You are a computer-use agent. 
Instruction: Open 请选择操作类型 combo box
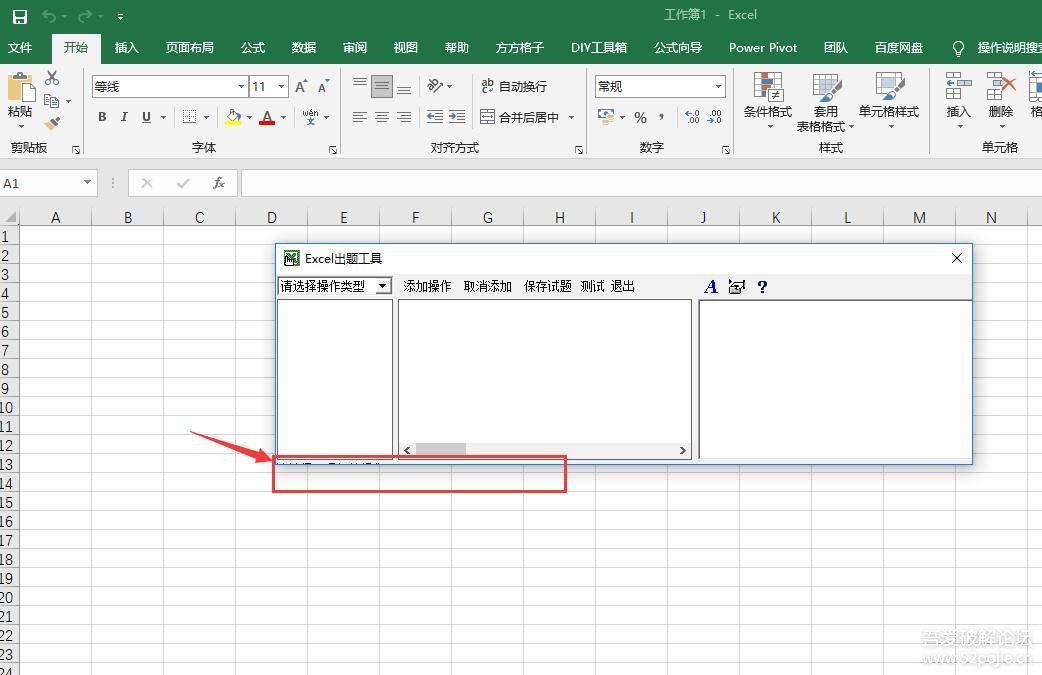coord(334,286)
